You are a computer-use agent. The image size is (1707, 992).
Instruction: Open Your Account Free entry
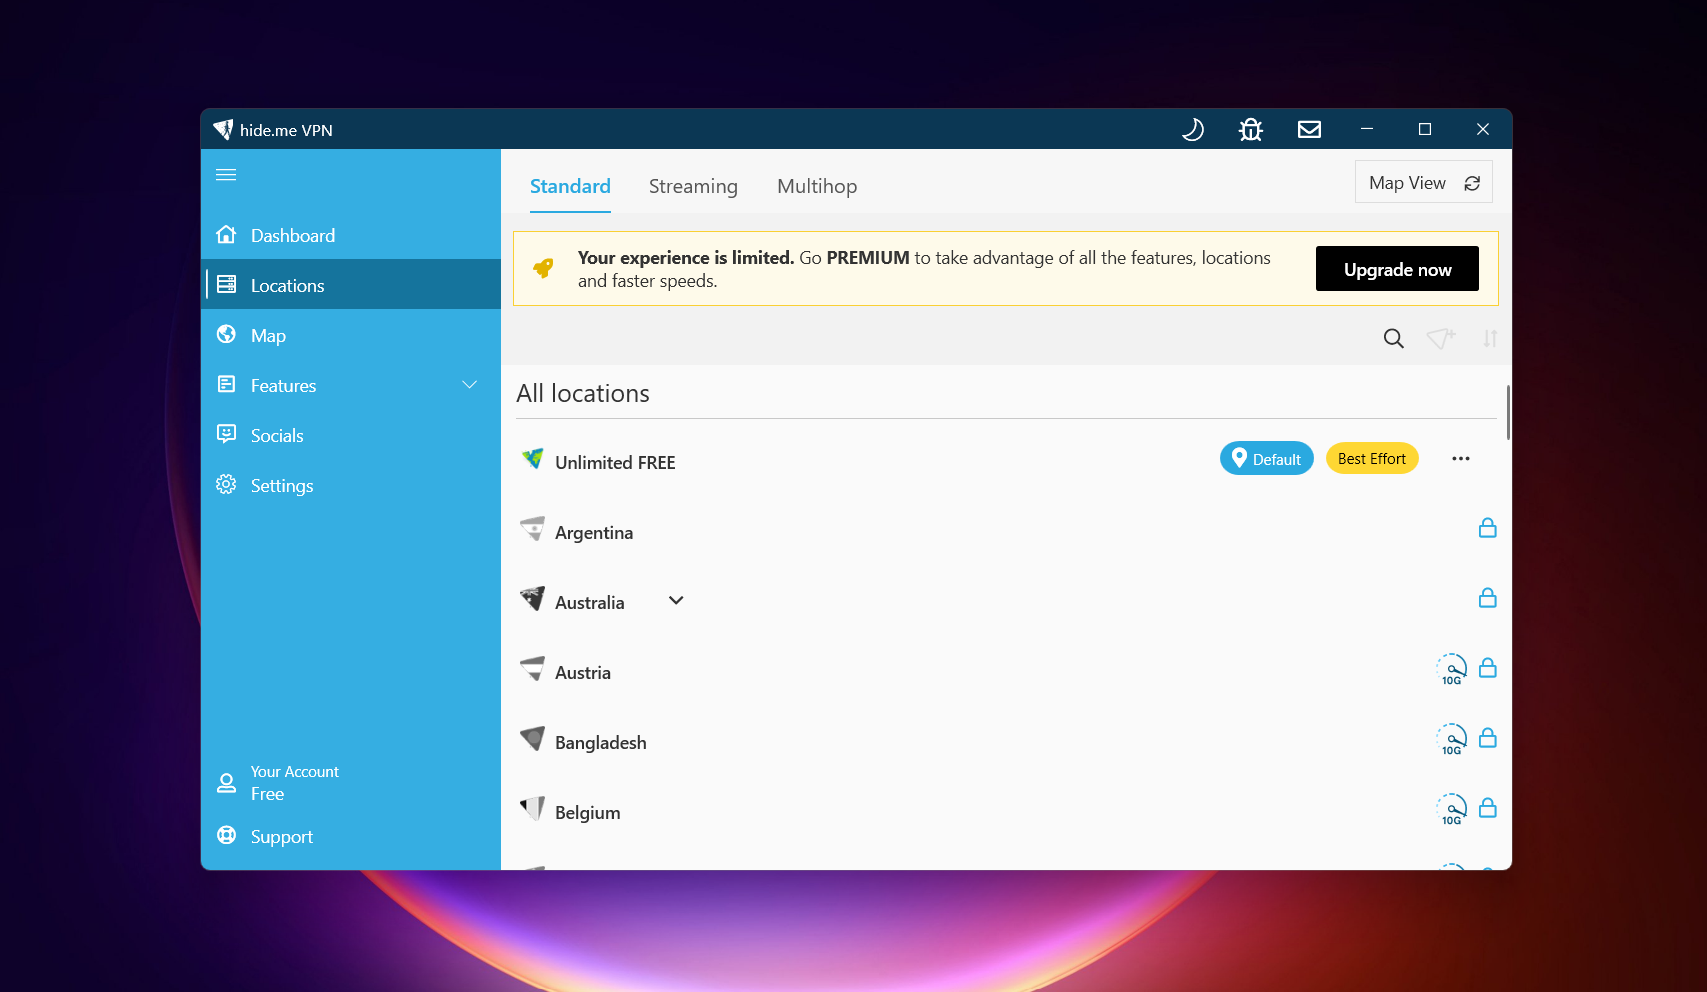[x=351, y=782]
